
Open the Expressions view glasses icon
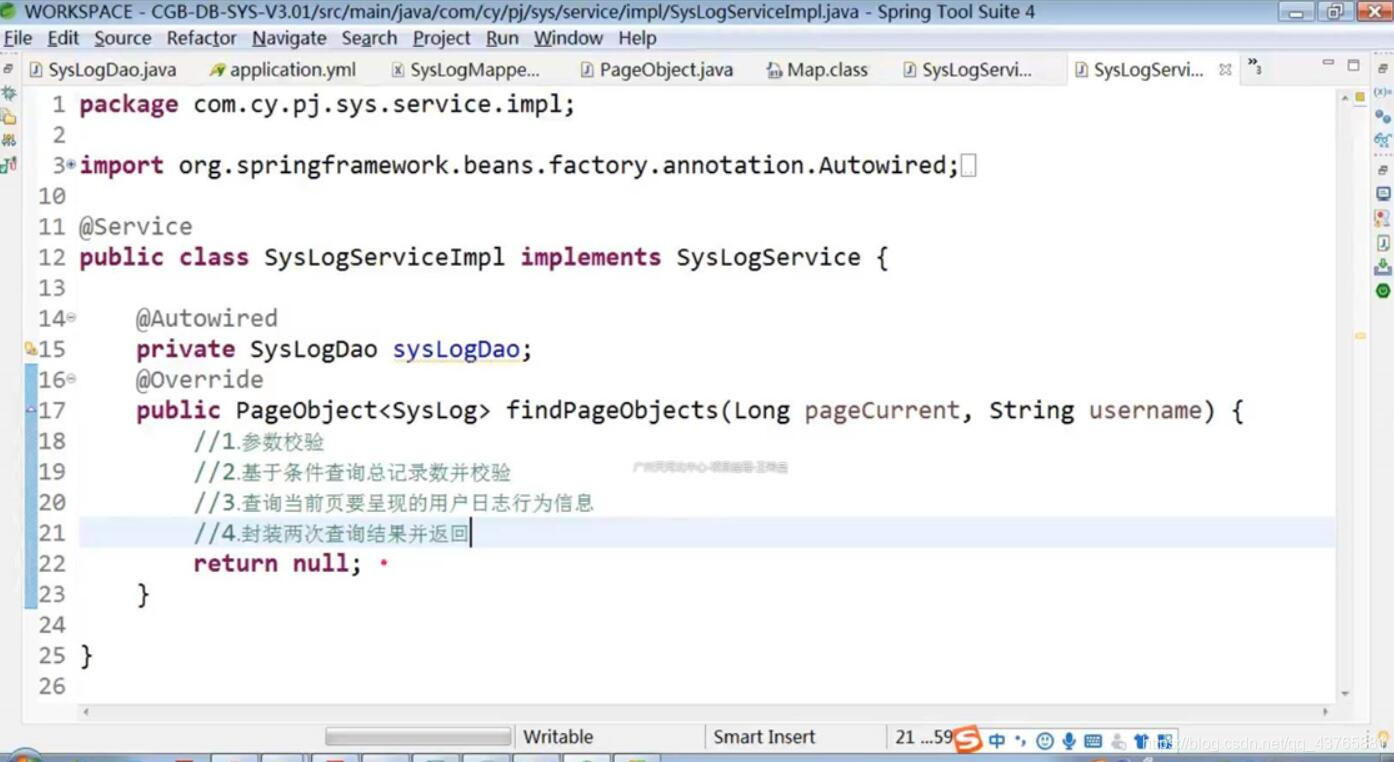(x=1383, y=140)
